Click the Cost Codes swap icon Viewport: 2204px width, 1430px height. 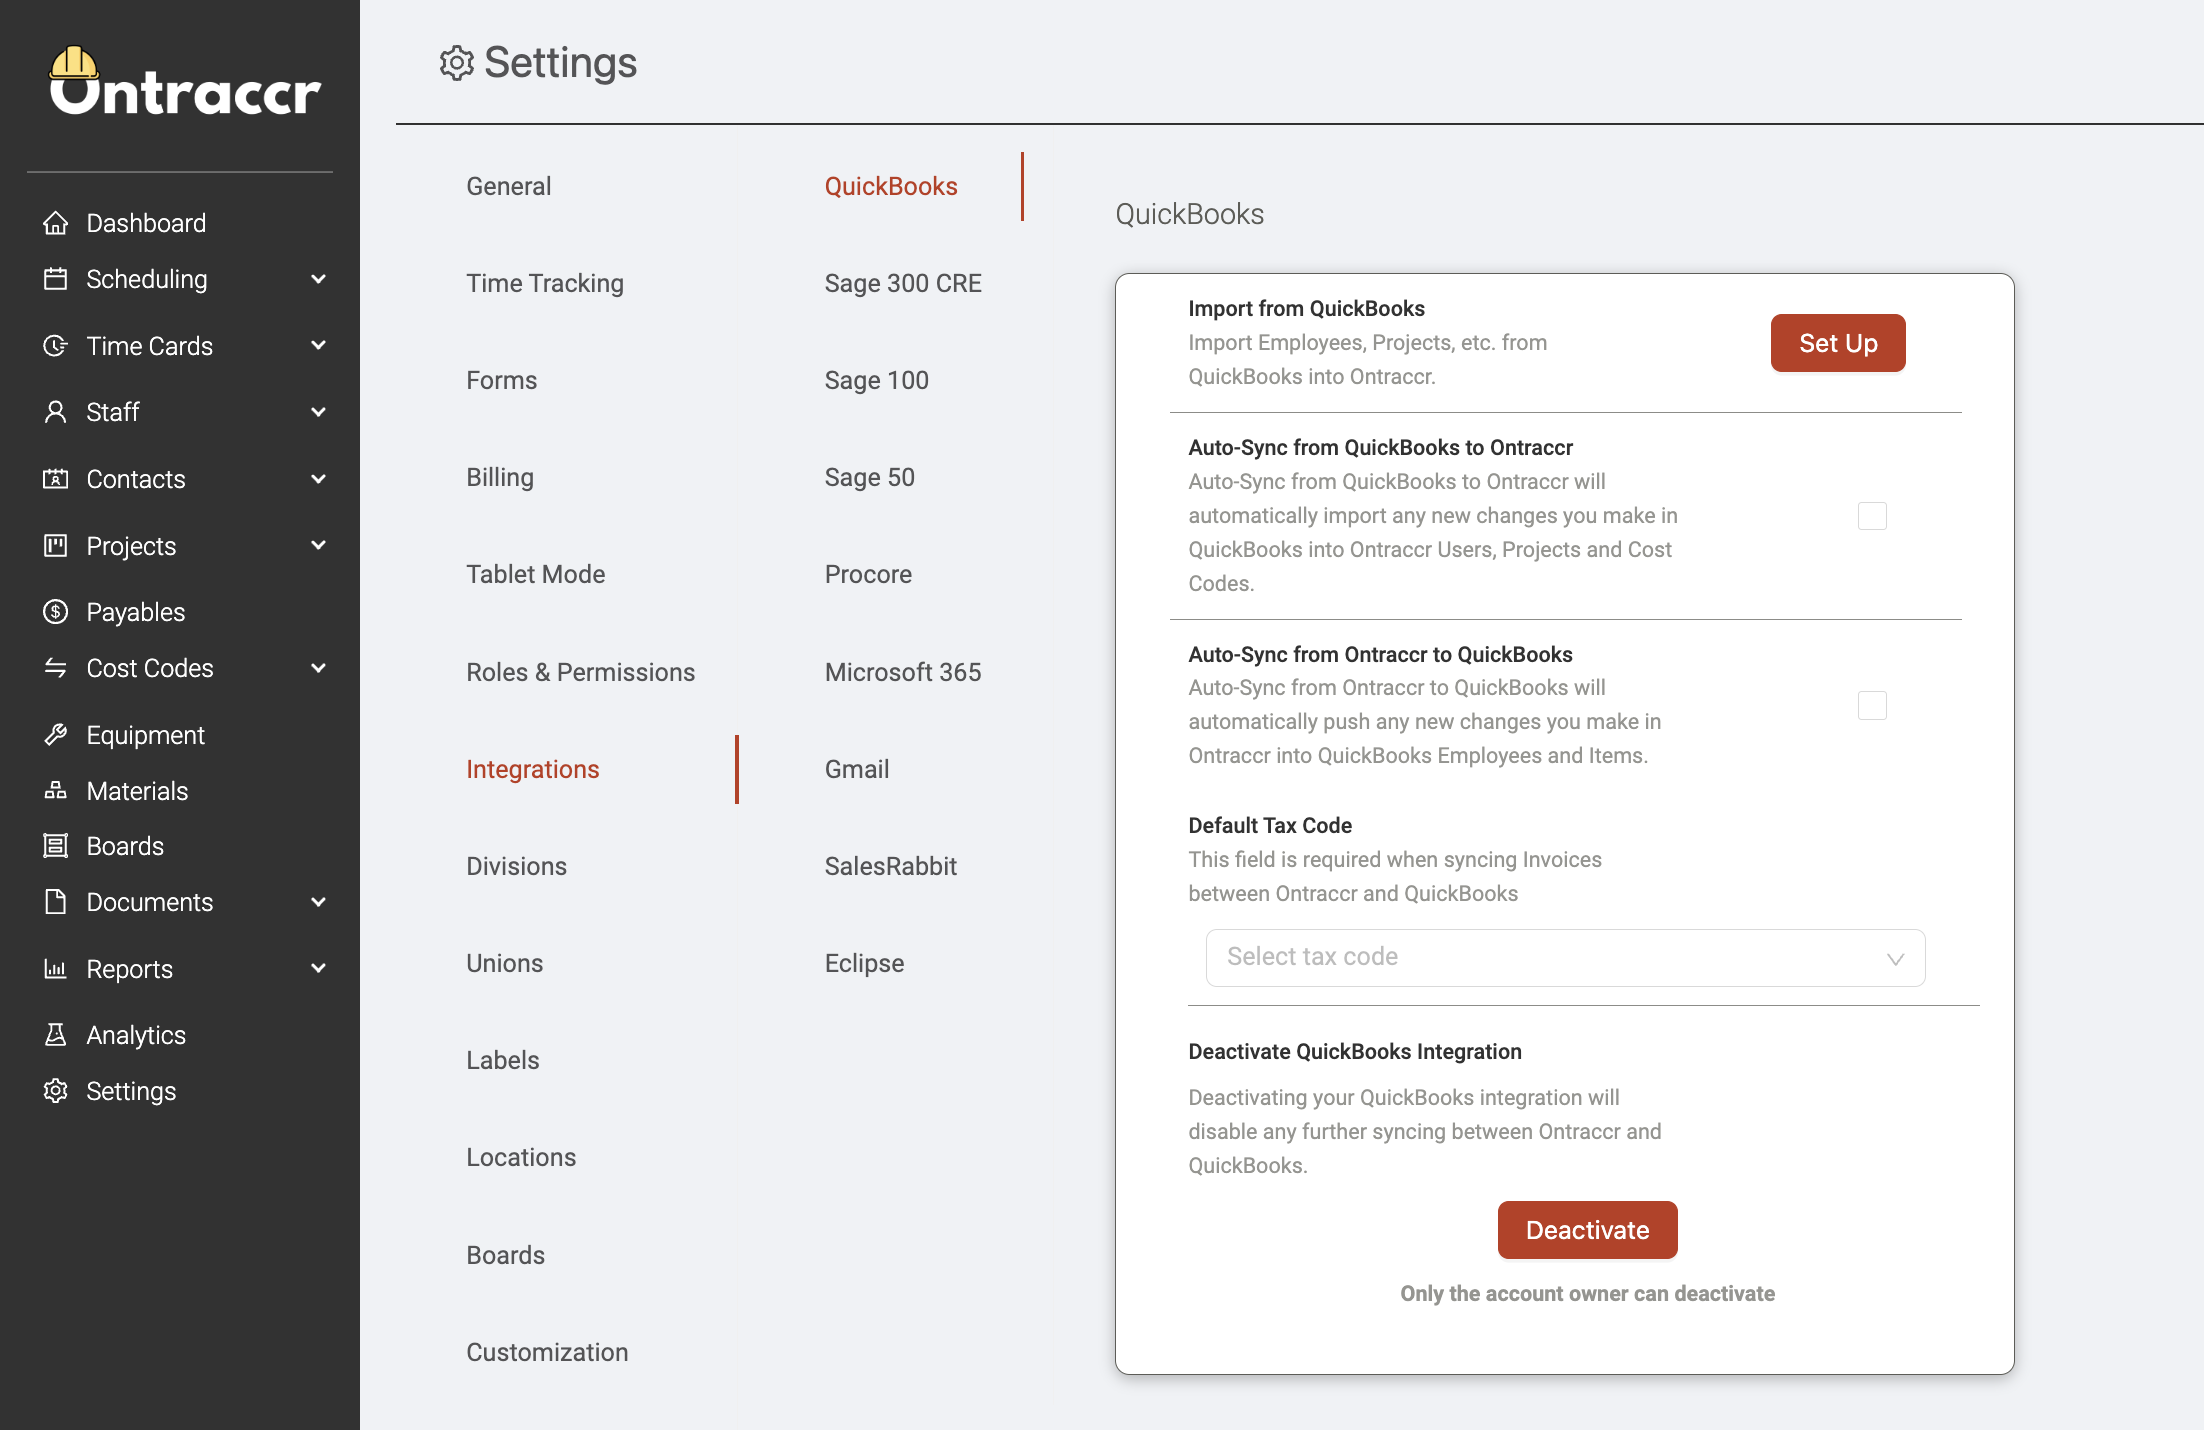pyautogui.click(x=56, y=668)
